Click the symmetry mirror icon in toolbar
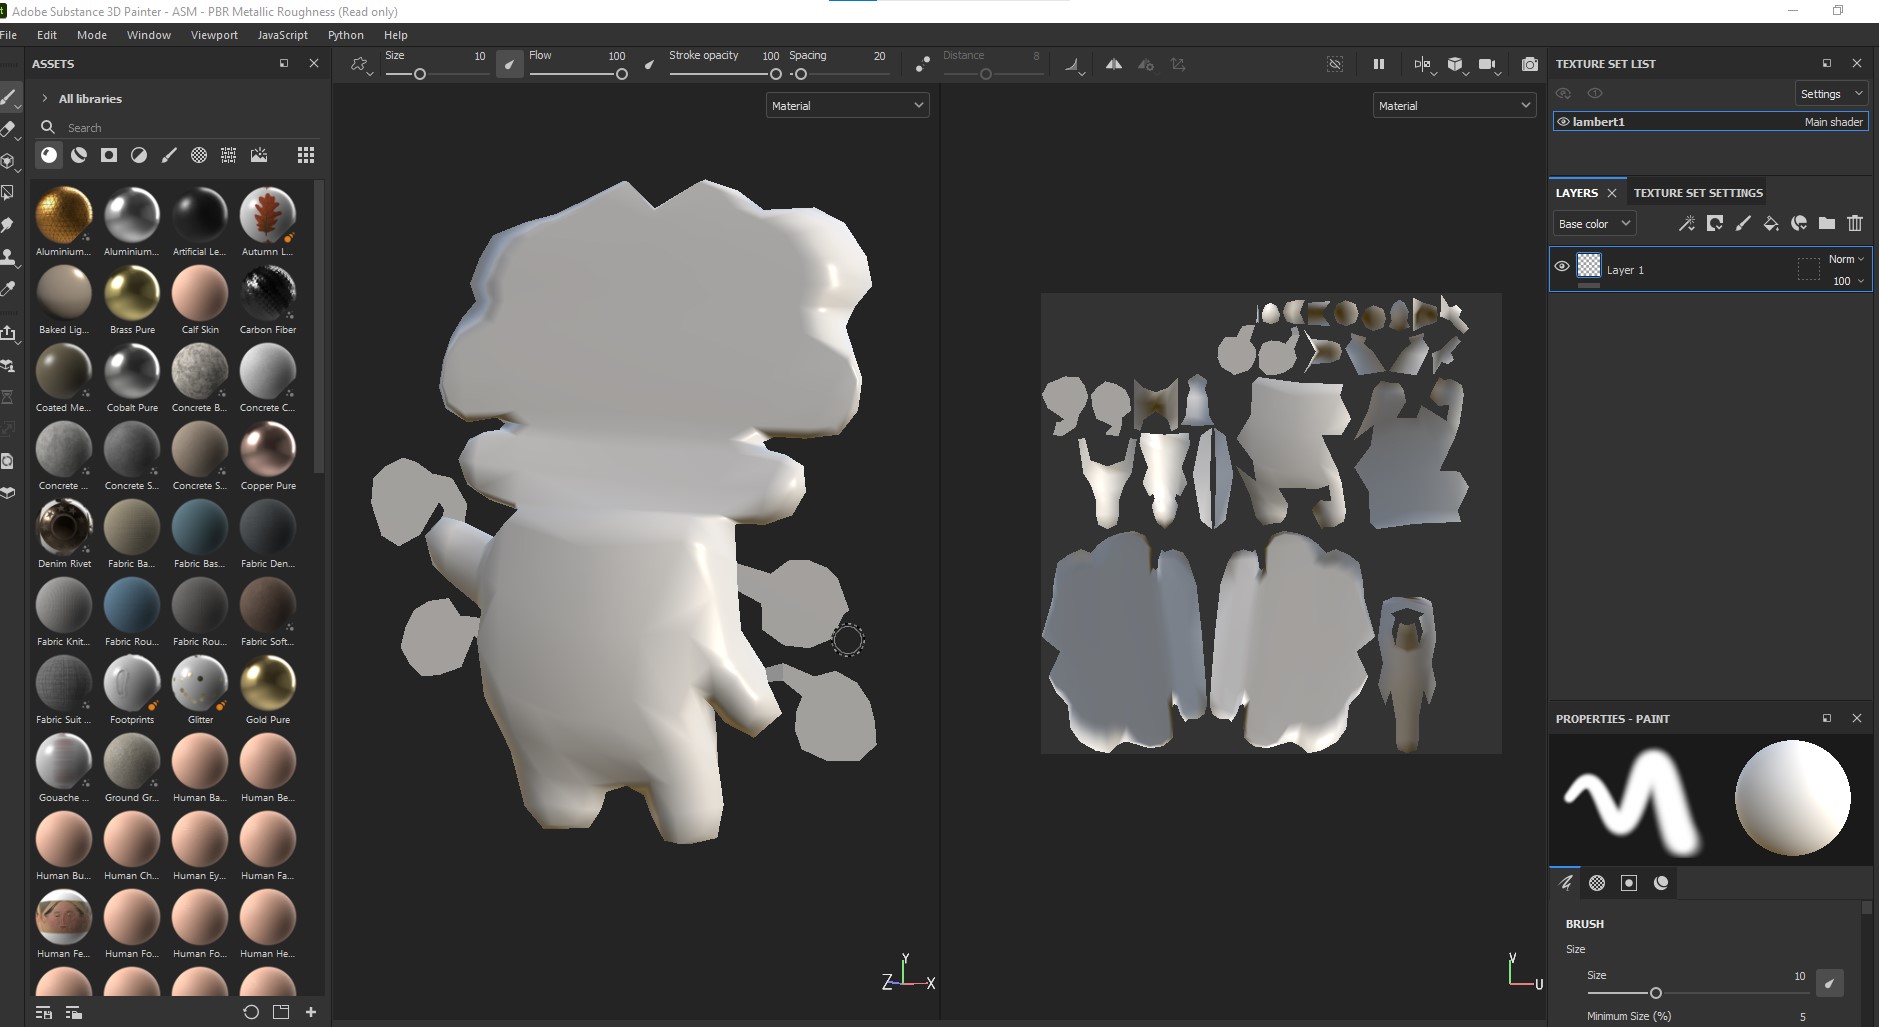 pyautogui.click(x=1113, y=64)
